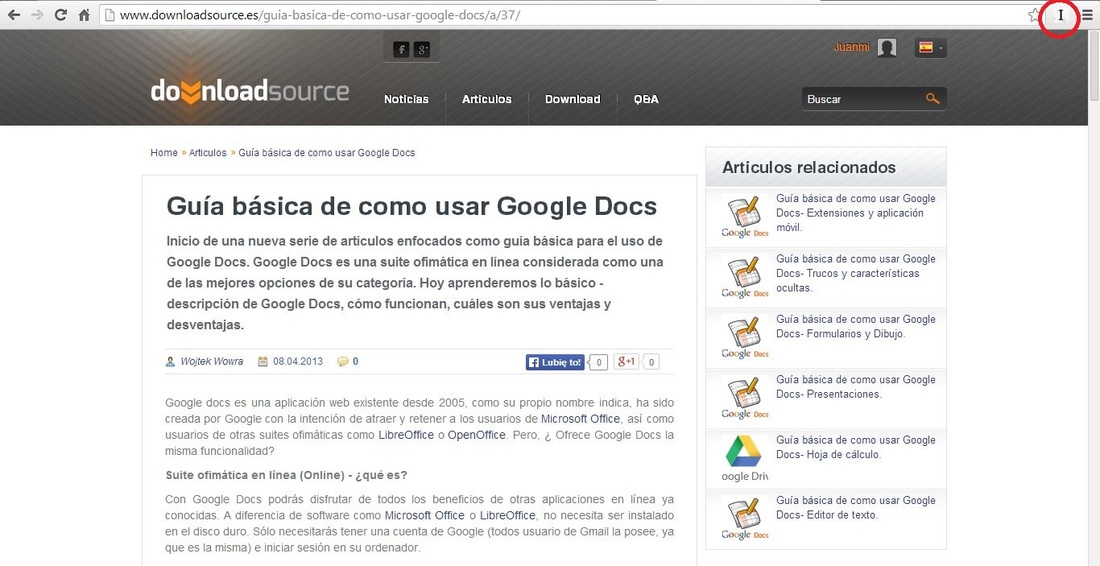
Task: Open Extensiones y aplicación móvil related article link
Action: coord(856,213)
